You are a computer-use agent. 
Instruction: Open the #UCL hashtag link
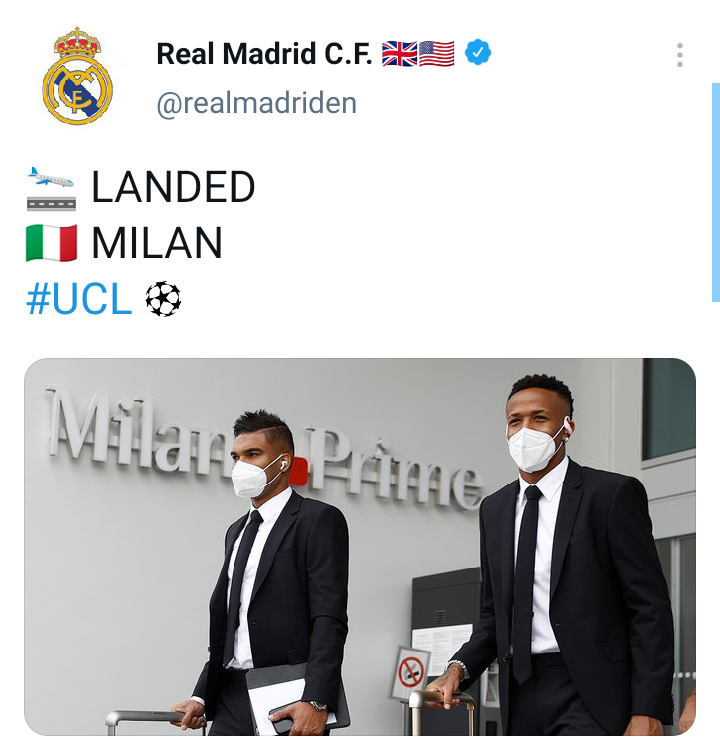tap(79, 299)
